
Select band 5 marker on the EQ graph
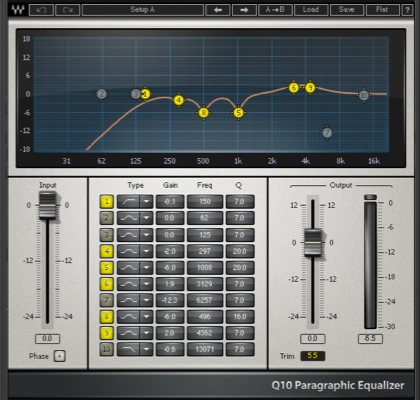pyautogui.click(x=238, y=113)
